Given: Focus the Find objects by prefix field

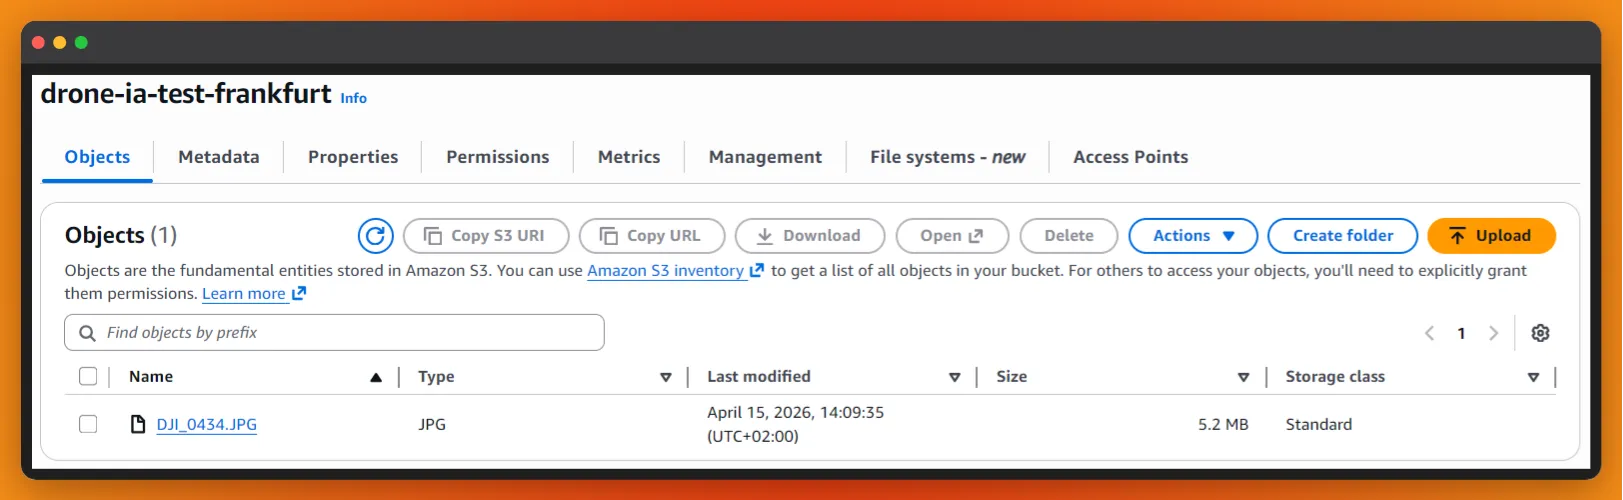Looking at the screenshot, I should pos(334,333).
